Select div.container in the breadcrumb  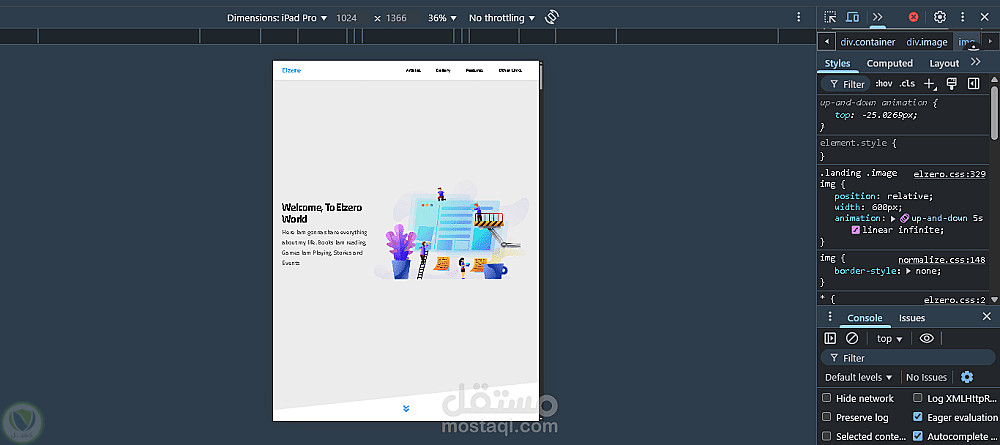click(868, 42)
